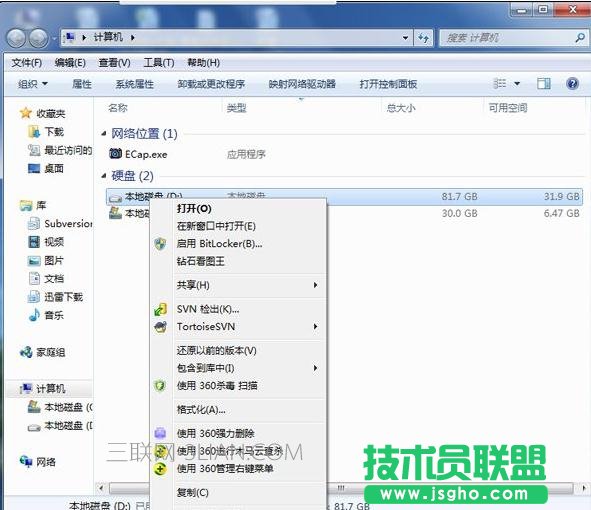
Task: Click the 桌面 icon in sidebar
Action: click(34, 168)
